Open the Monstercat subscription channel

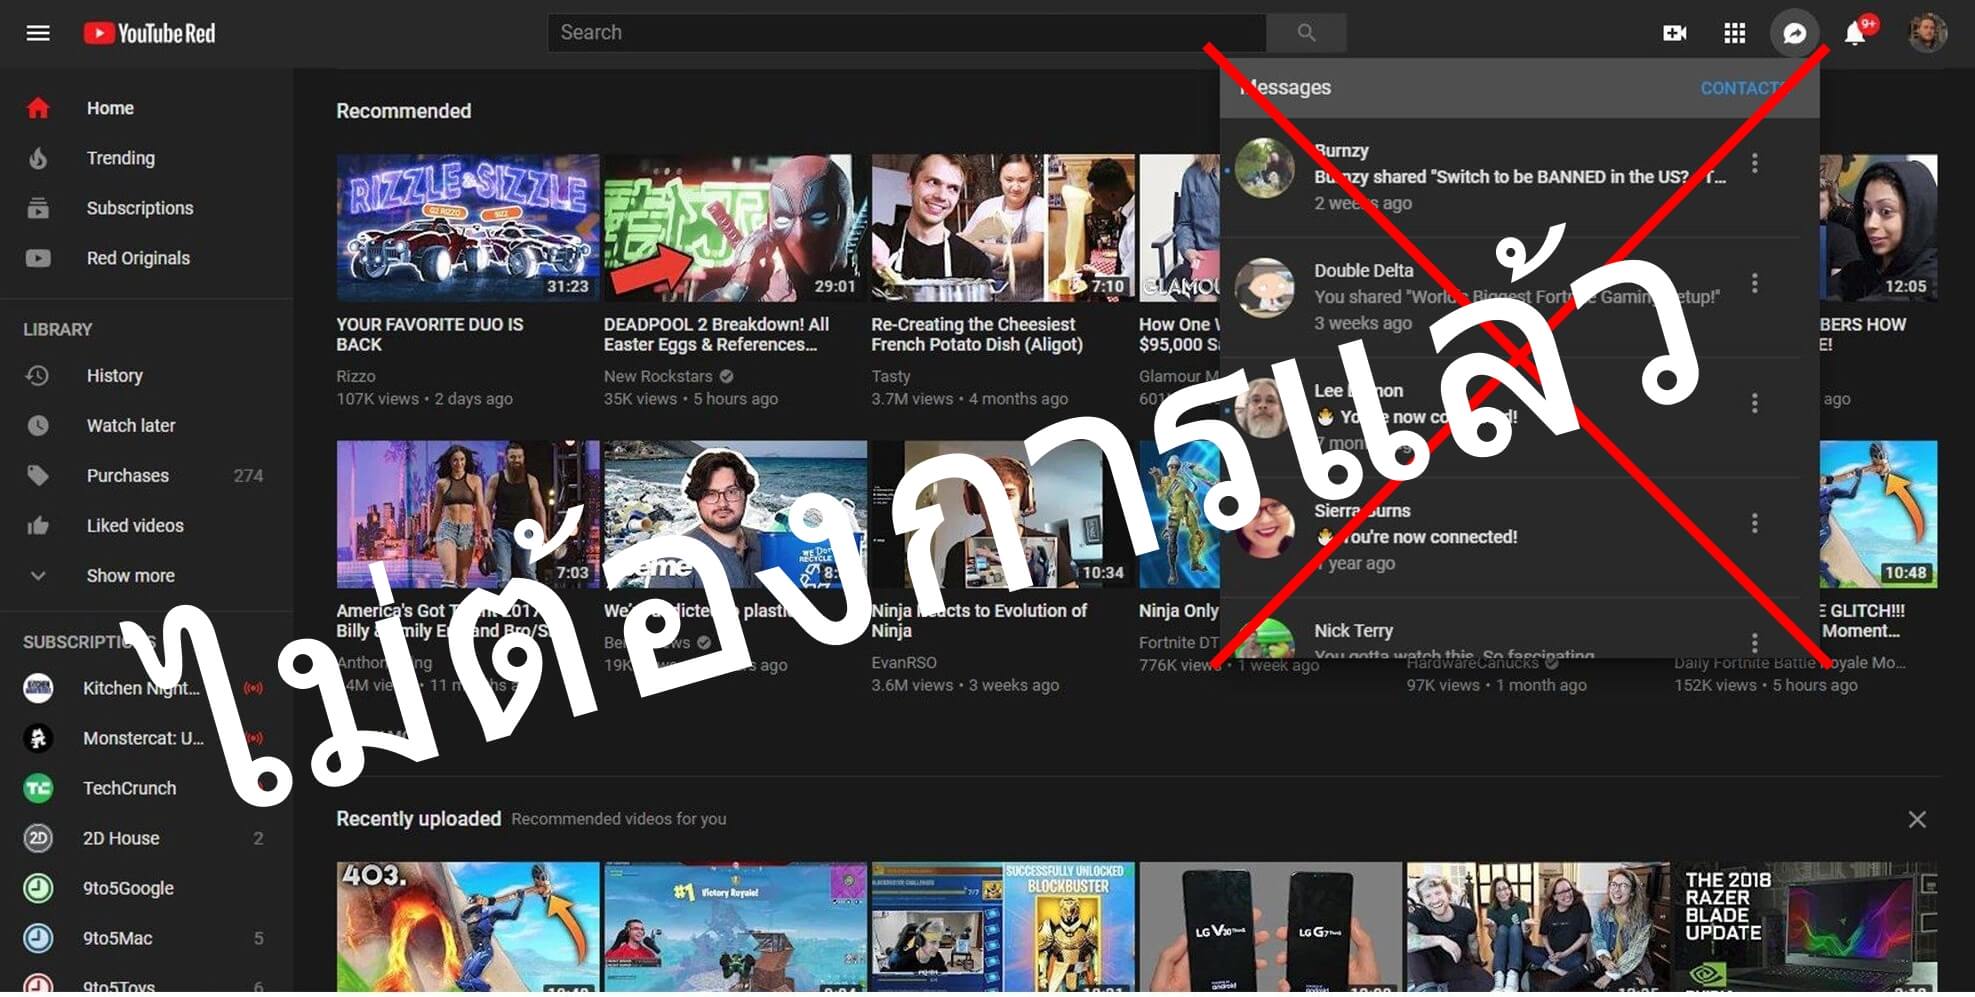click(x=146, y=738)
